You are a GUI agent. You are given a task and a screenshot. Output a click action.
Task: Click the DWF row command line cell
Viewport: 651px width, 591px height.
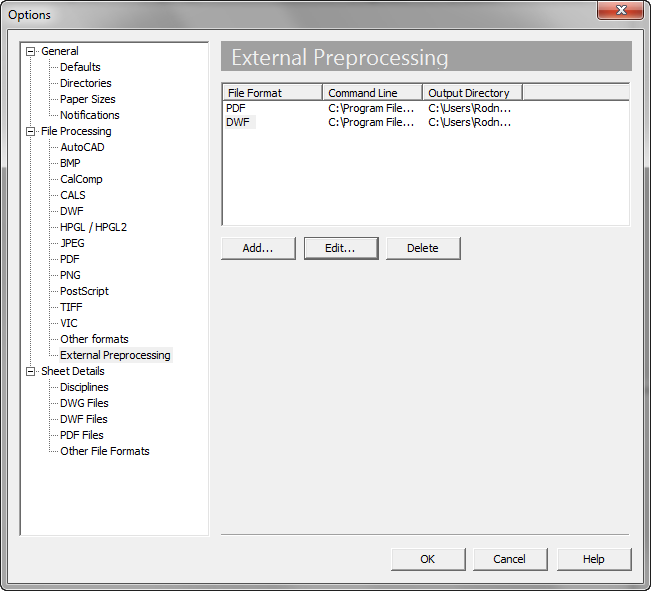[x=371, y=122]
